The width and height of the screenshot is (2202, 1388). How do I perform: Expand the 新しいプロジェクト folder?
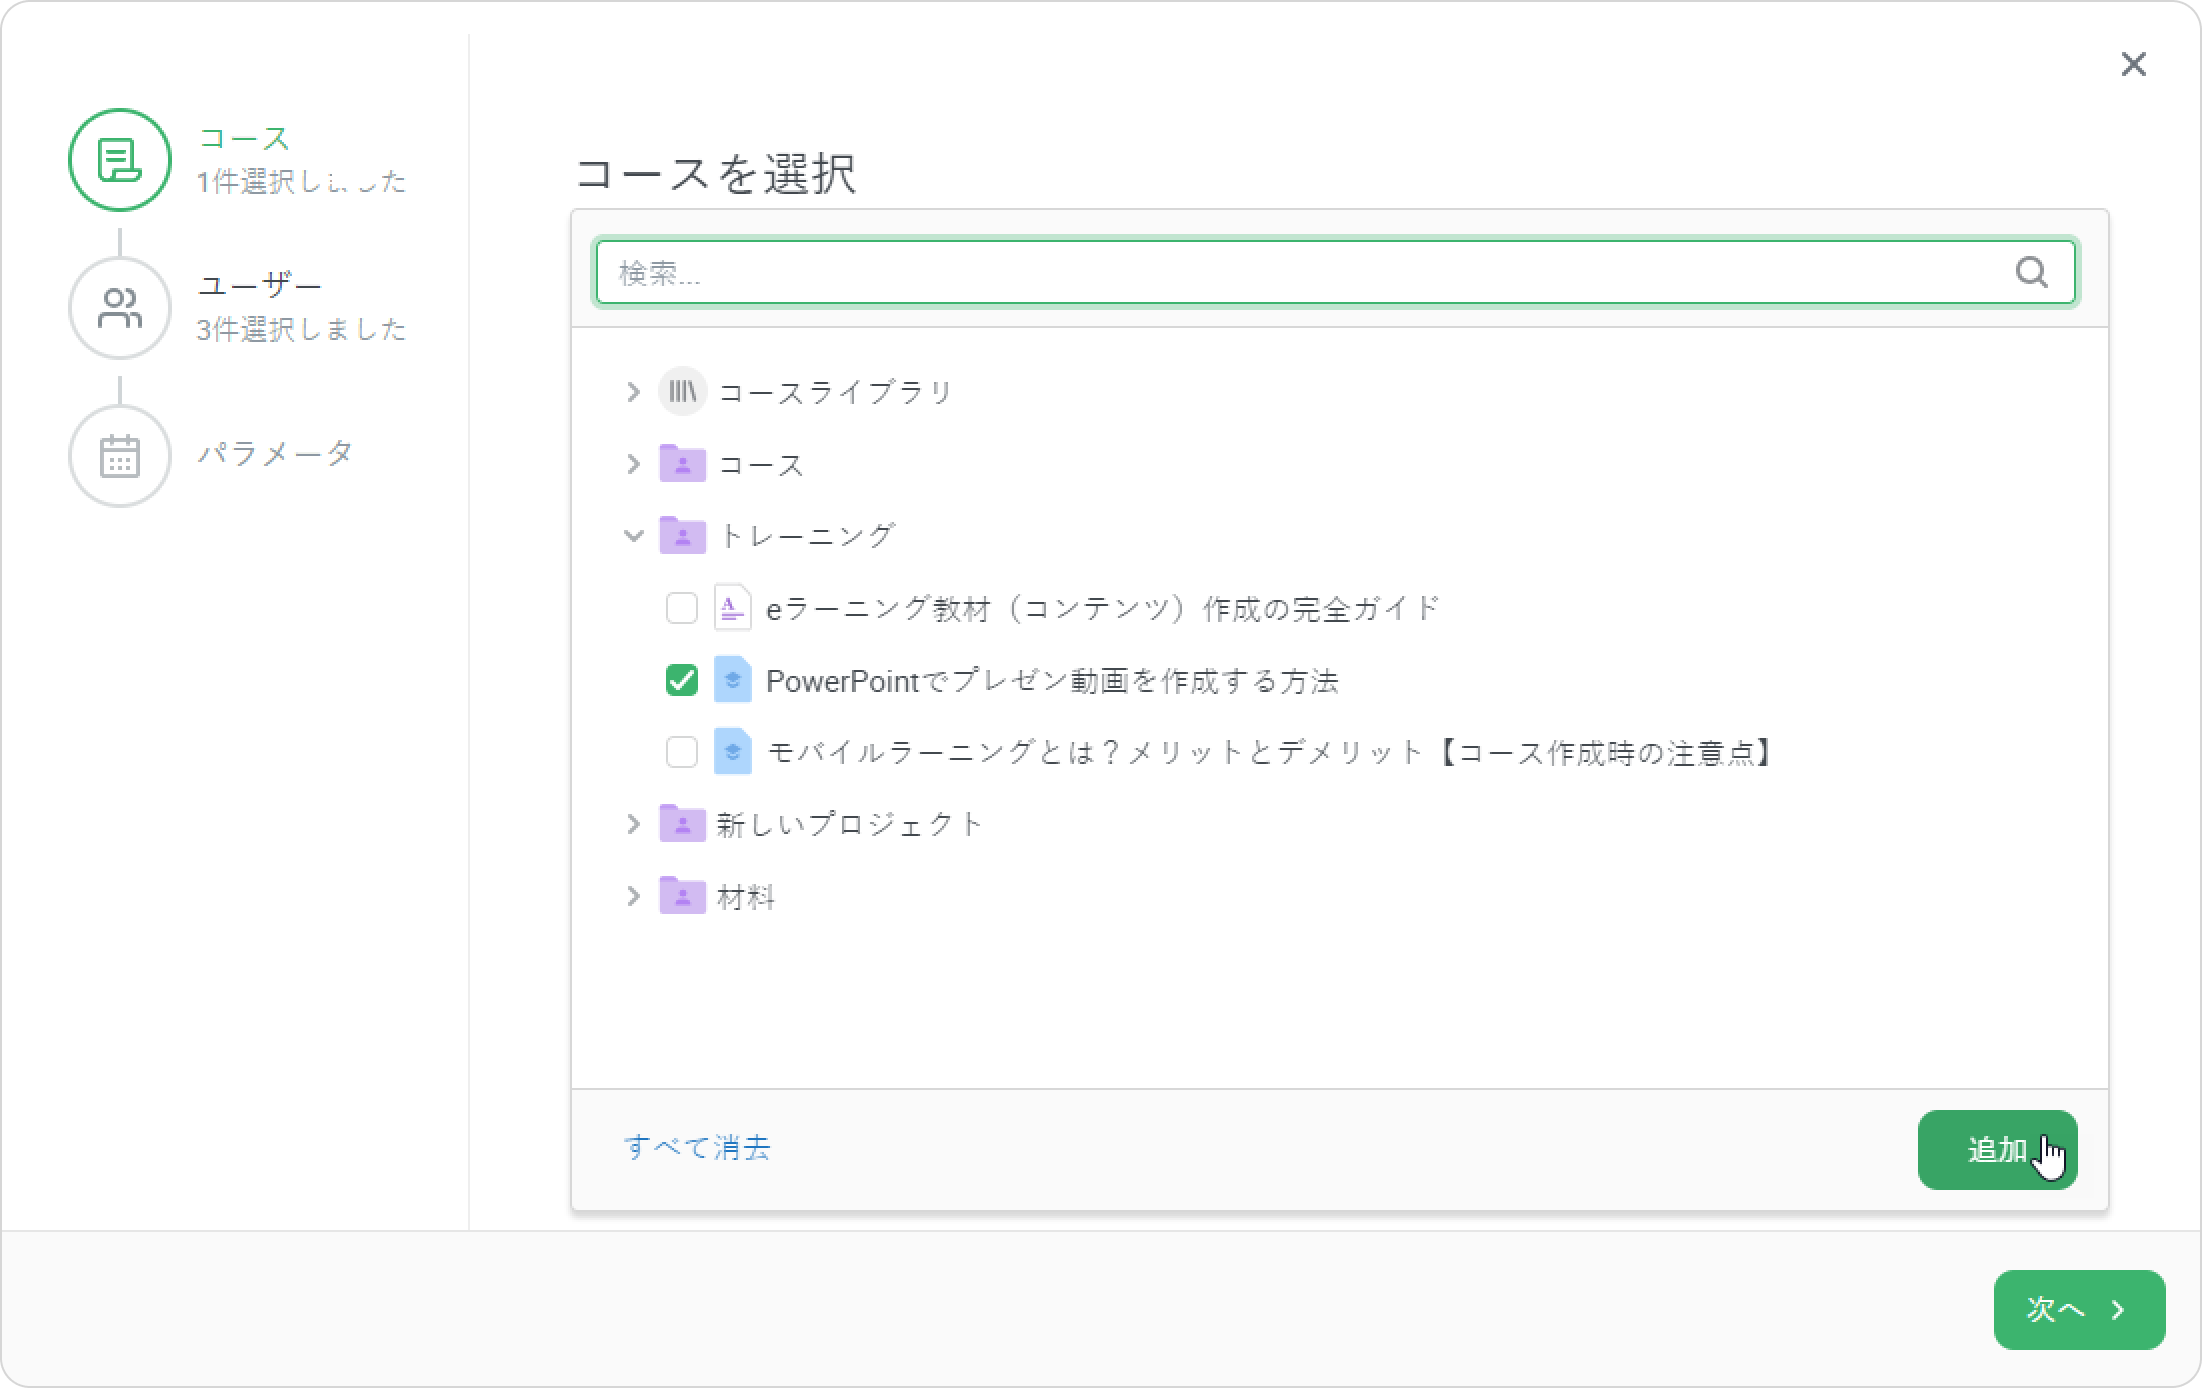pos(633,824)
